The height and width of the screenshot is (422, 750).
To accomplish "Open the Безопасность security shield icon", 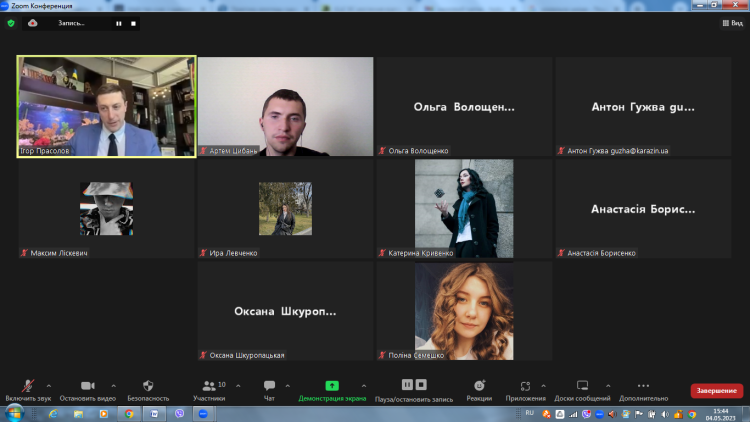I will tap(148, 386).
